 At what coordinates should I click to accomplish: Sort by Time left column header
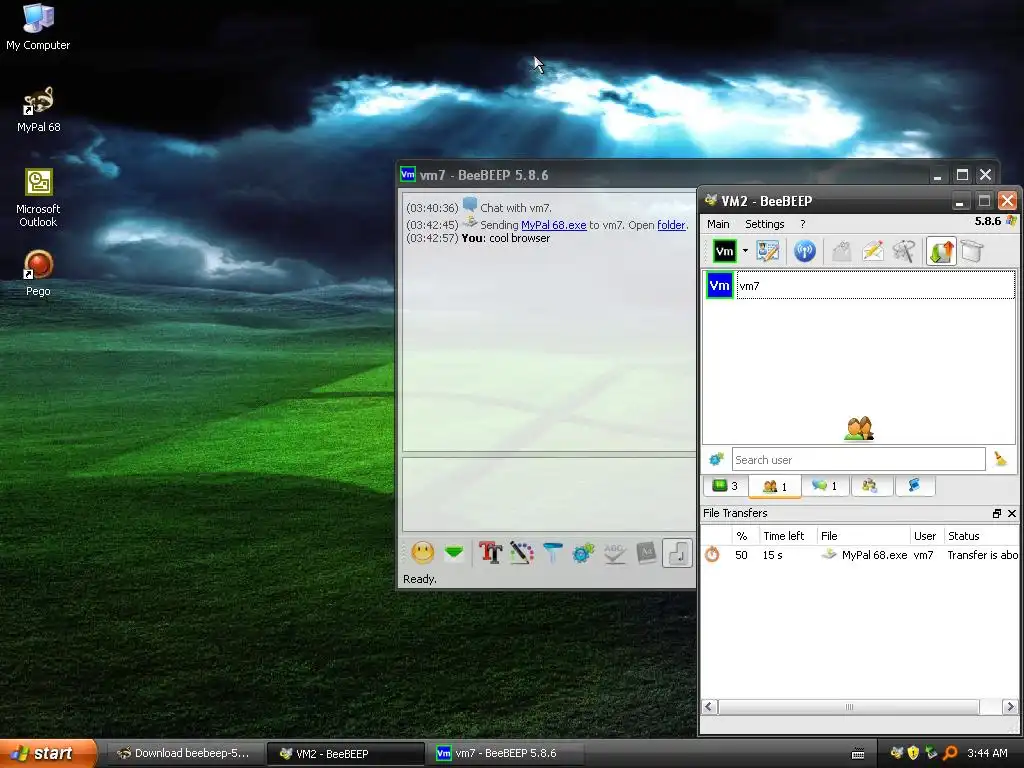pyautogui.click(x=786, y=536)
